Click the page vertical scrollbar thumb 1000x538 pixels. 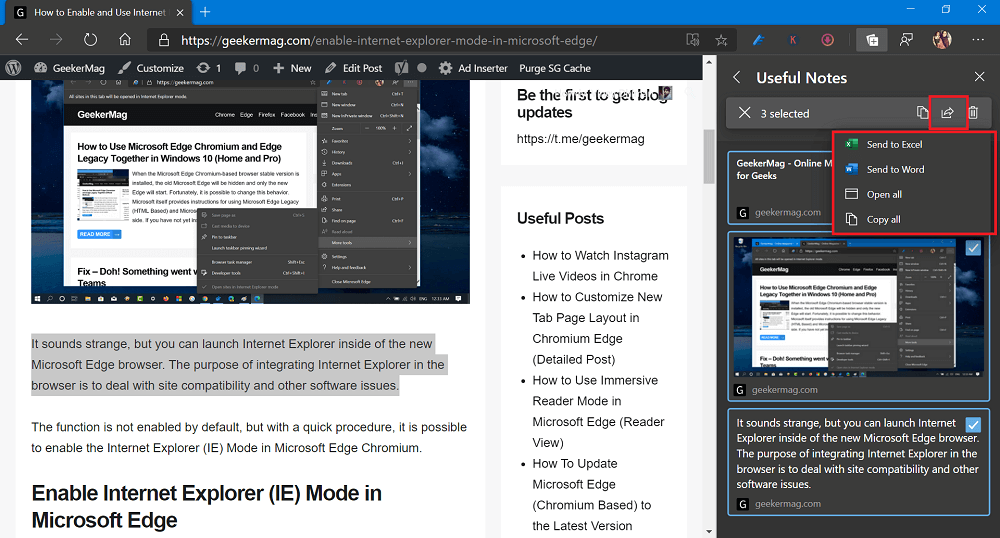click(x=709, y=156)
